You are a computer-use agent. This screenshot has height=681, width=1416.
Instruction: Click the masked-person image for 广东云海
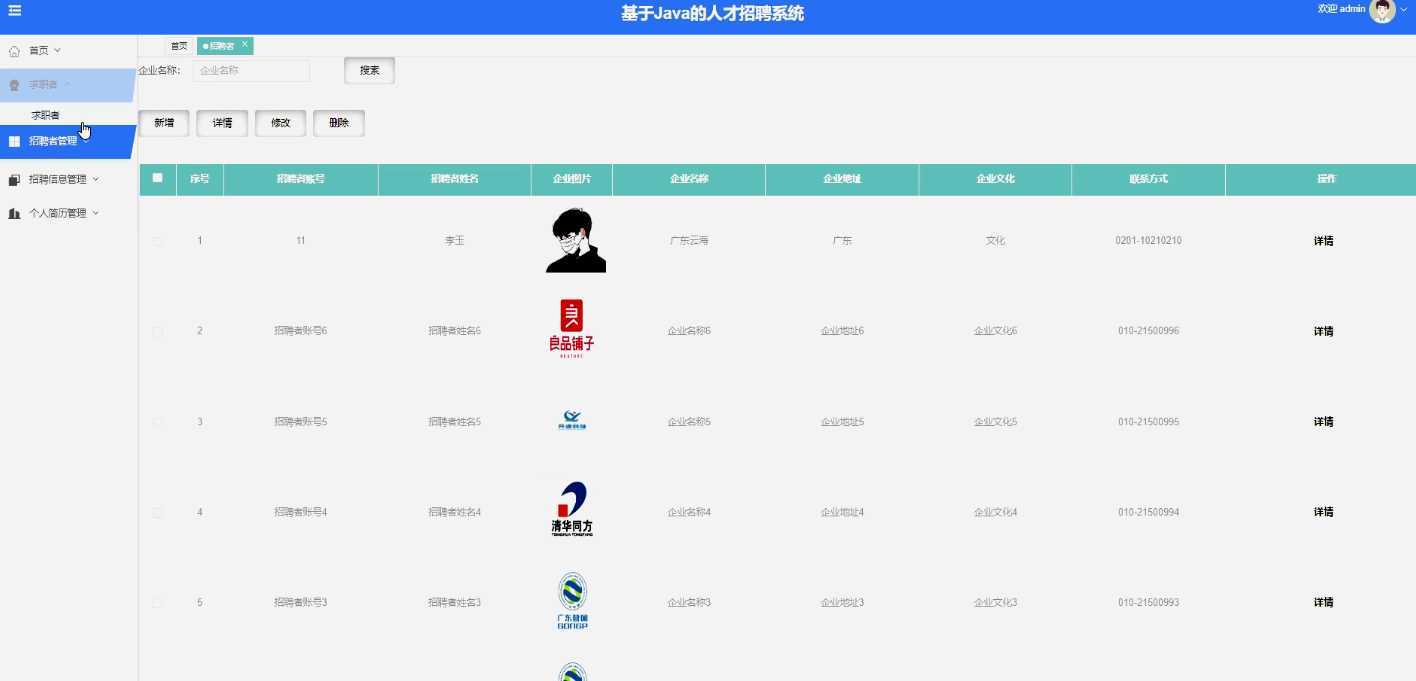pyautogui.click(x=576, y=240)
